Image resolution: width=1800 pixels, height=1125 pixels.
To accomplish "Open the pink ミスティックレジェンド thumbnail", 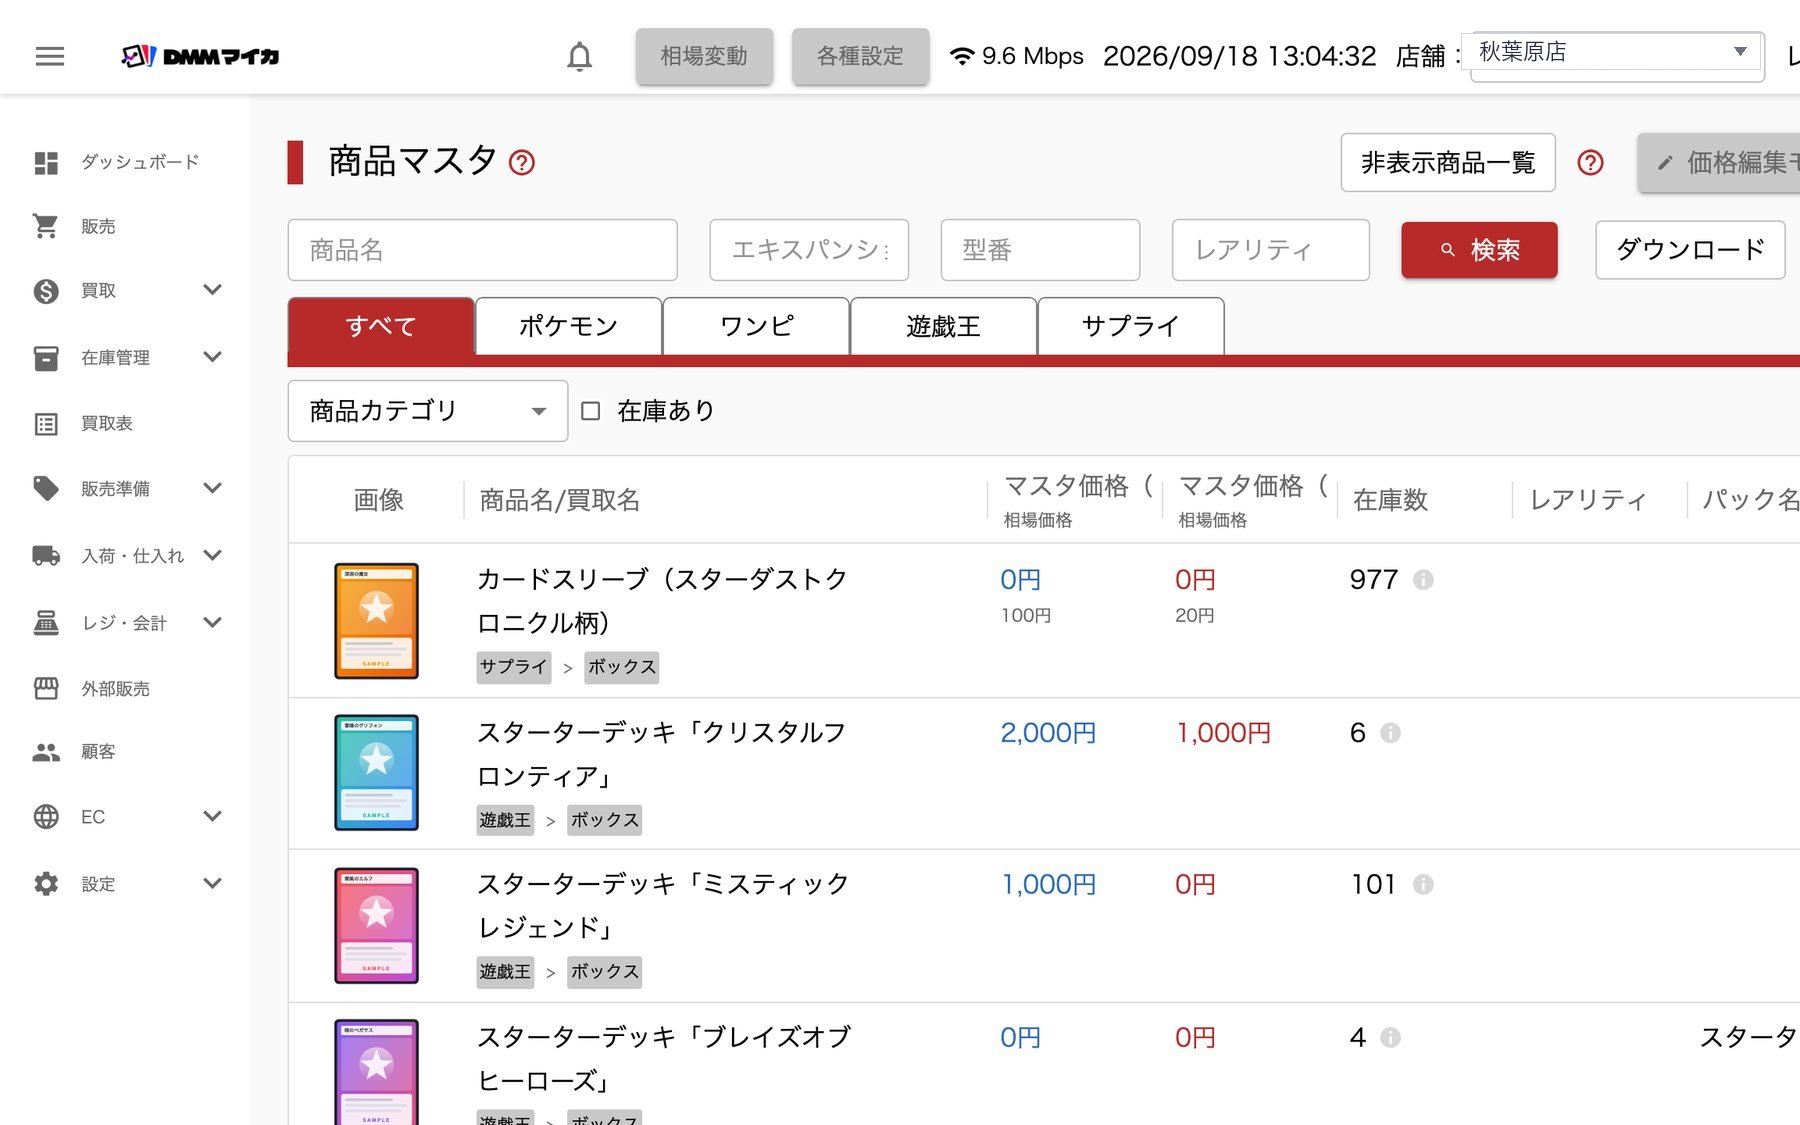I will (376, 926).
